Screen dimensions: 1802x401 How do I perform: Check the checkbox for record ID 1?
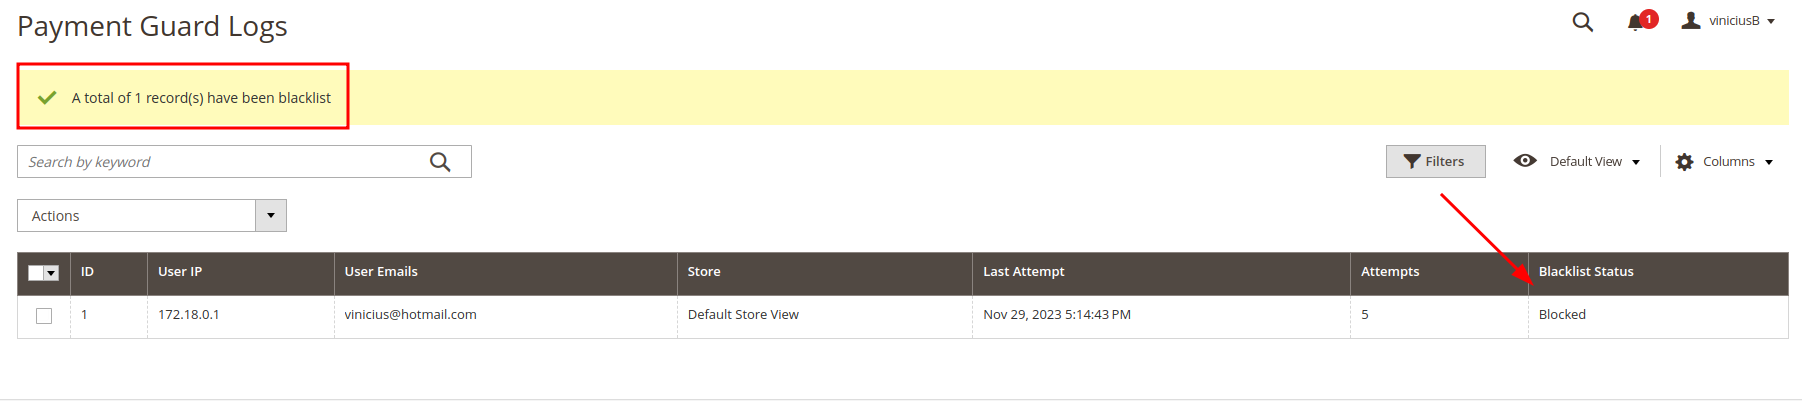tap(44, 316)
